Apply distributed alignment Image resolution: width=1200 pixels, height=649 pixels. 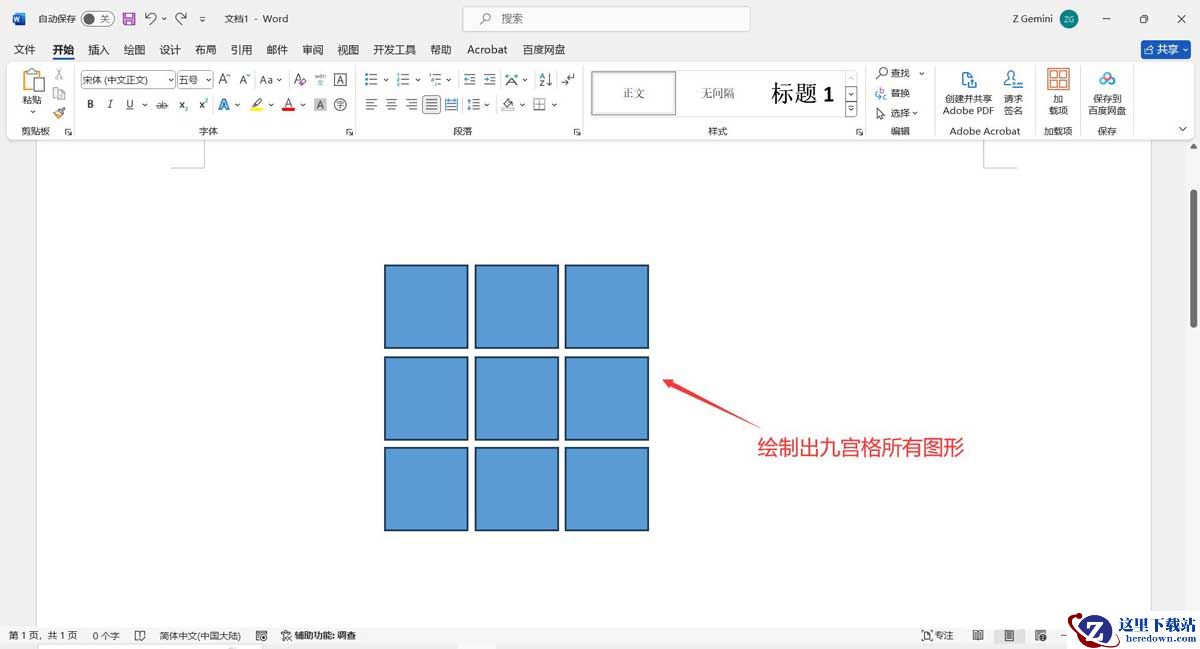tap(451, 104)
